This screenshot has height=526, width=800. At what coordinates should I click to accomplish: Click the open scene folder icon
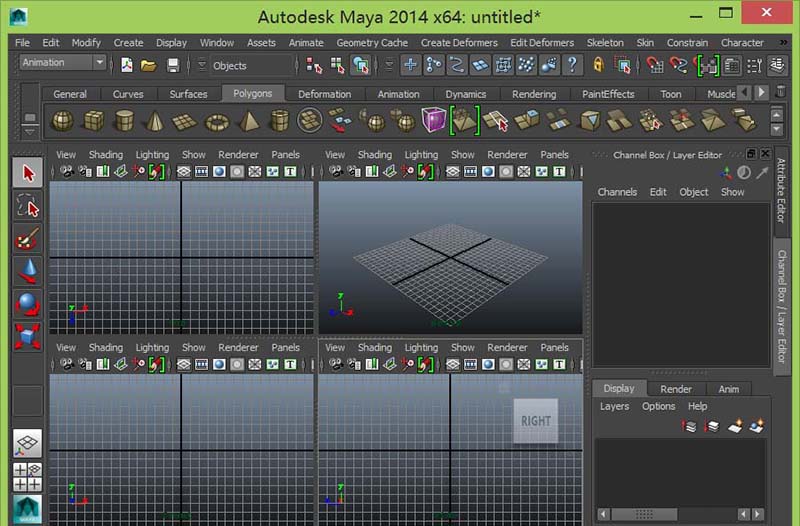(x=148, y=65)
